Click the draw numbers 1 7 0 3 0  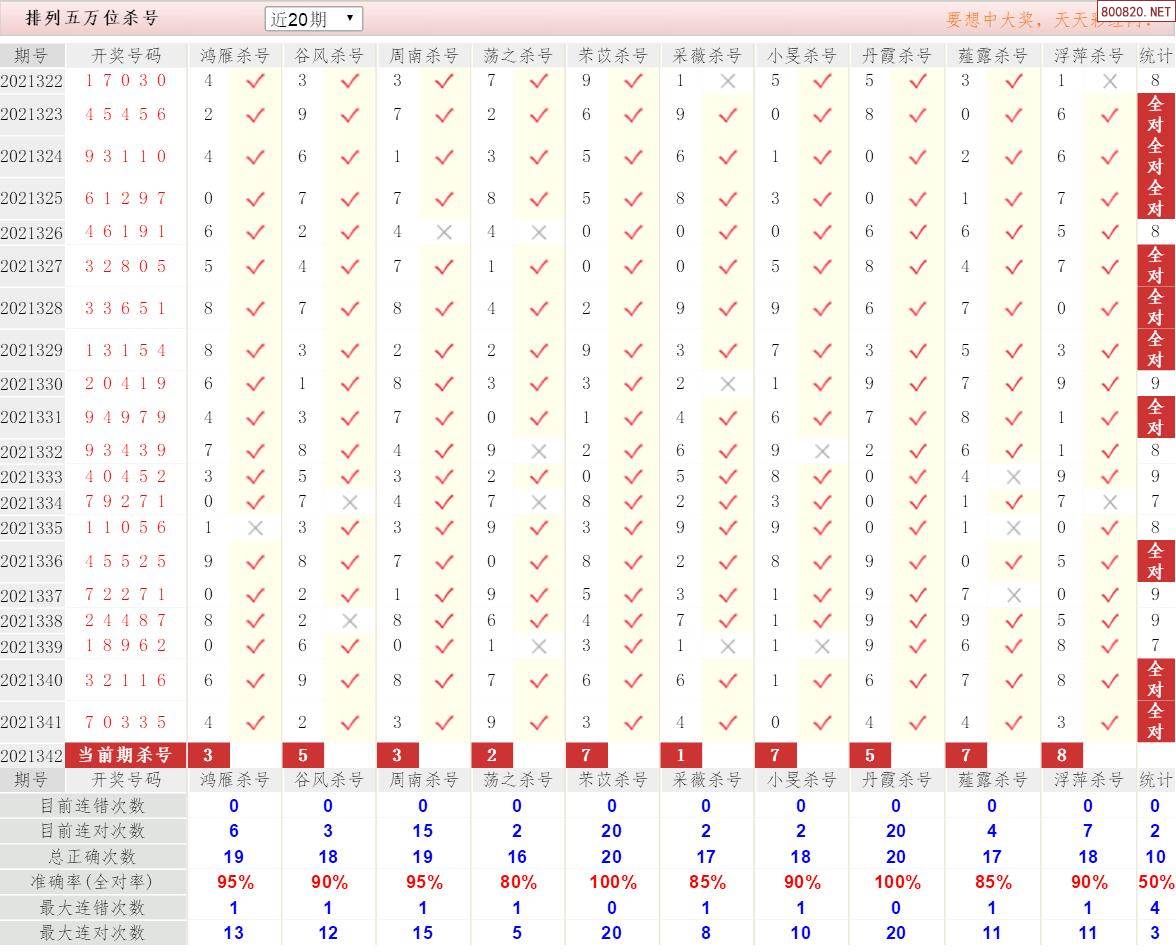pyautogui.click(x=125, y=80)
